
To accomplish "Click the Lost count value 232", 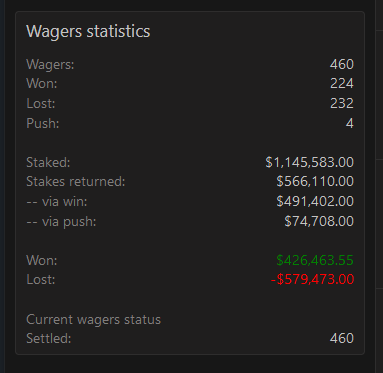I will tap(342, 103).
